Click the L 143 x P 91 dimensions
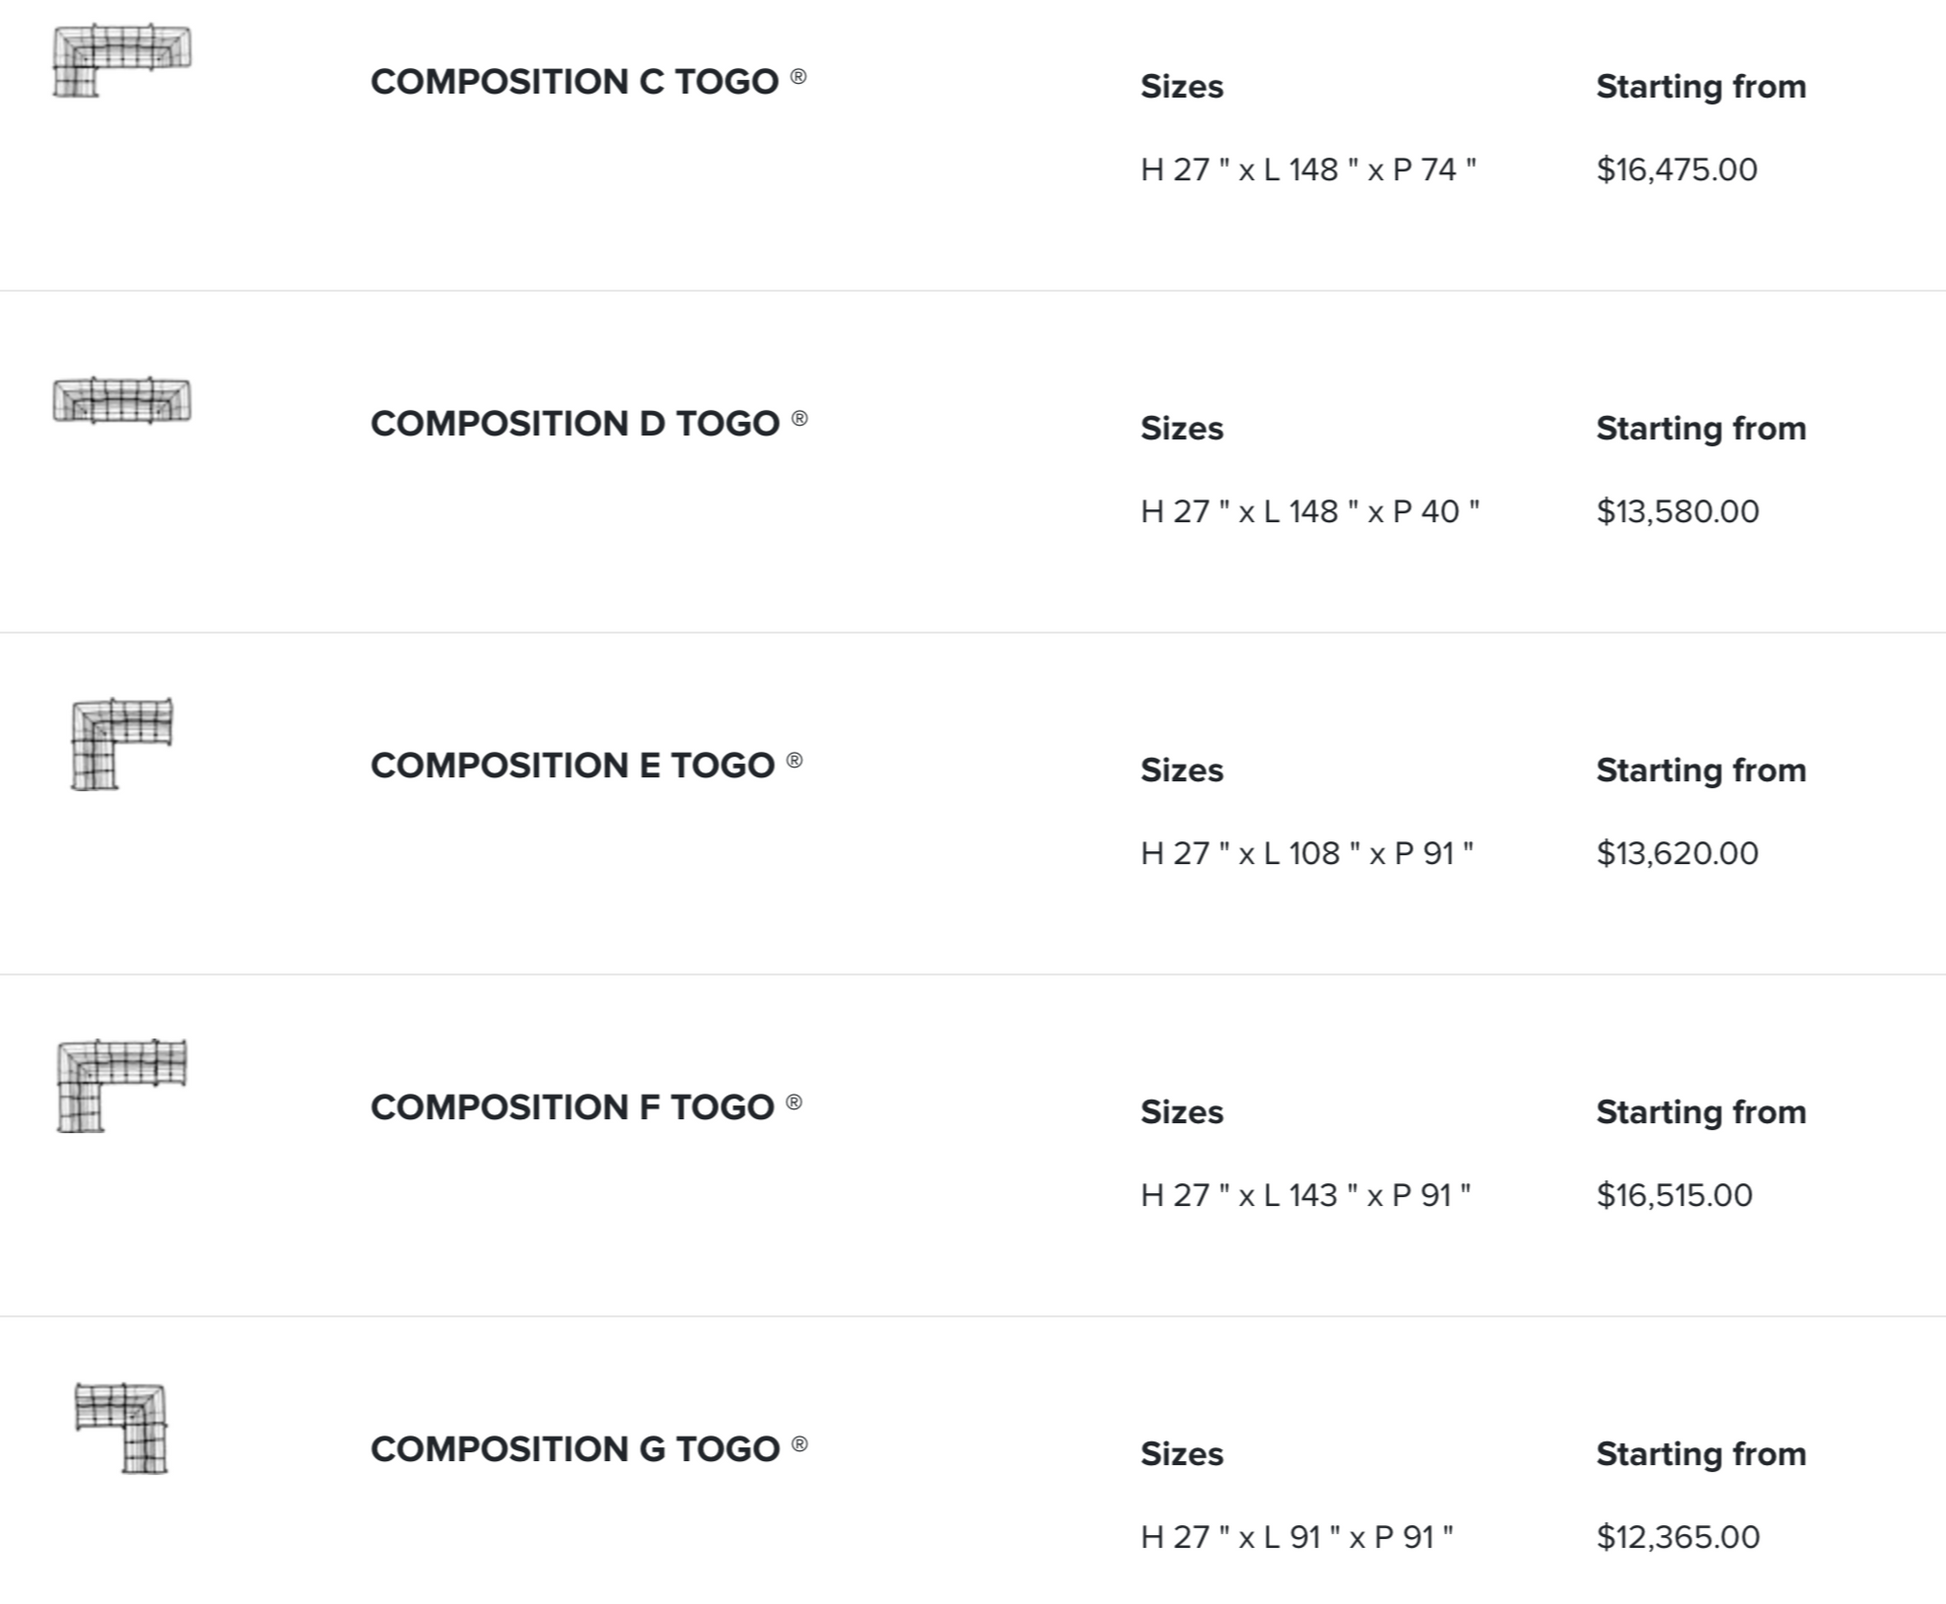The image size is (1946, 1604). coord(1305,1196)
